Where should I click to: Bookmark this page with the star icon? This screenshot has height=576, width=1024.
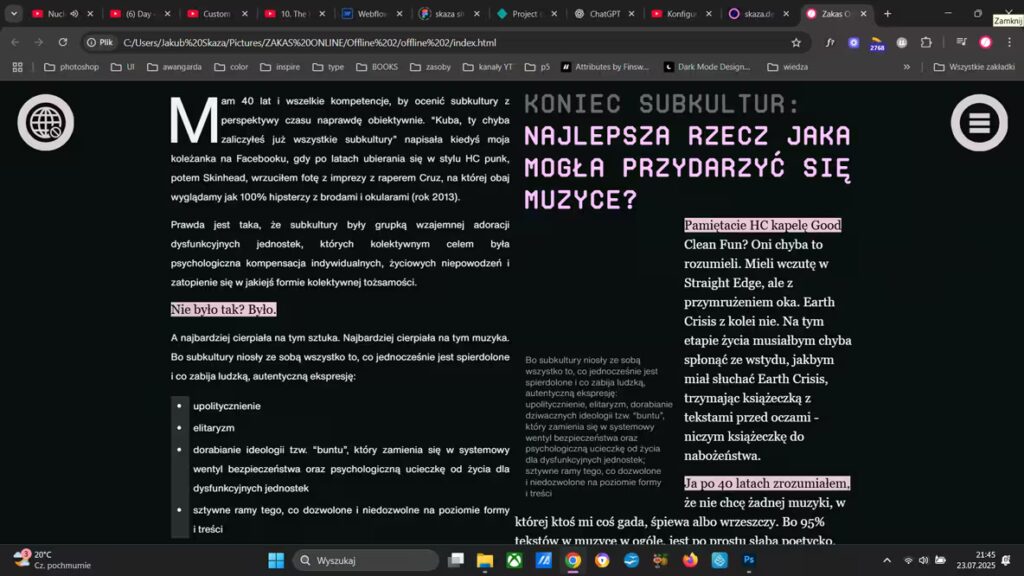[796, 43]
